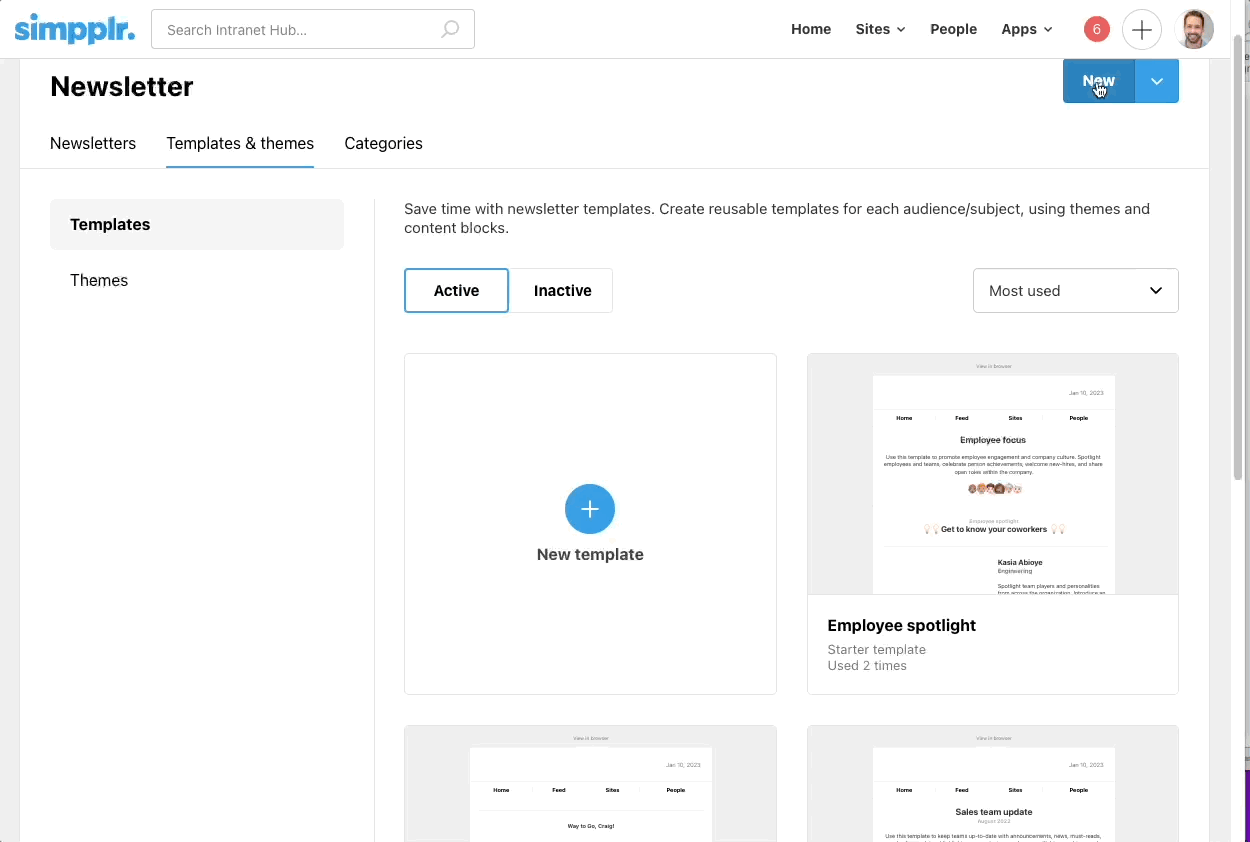Open the Categories tab
1250x842 pixels.
[383, 144]
